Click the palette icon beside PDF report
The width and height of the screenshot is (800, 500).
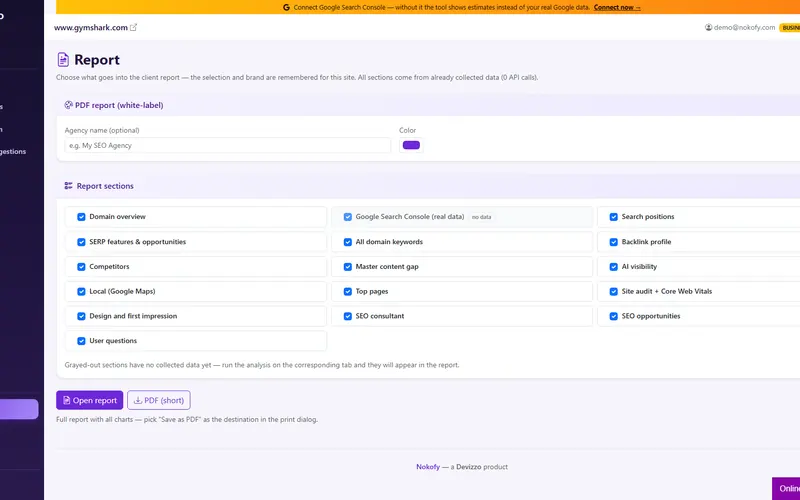click(x=68, y=105)
